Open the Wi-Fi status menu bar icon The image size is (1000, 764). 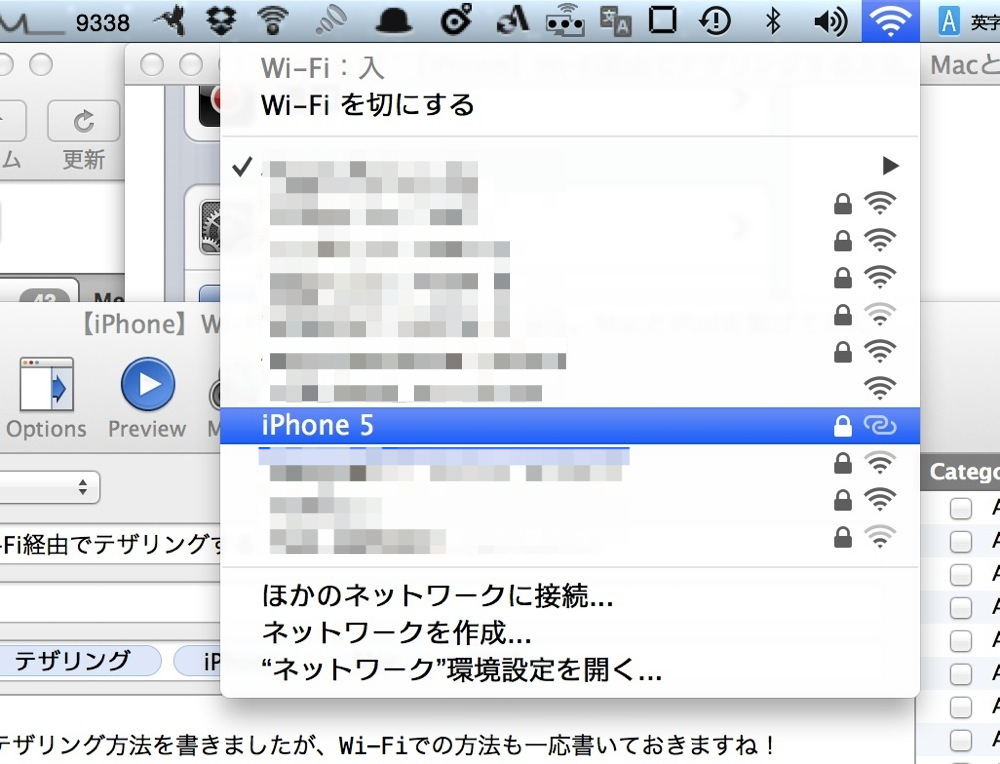coord(890,21)
